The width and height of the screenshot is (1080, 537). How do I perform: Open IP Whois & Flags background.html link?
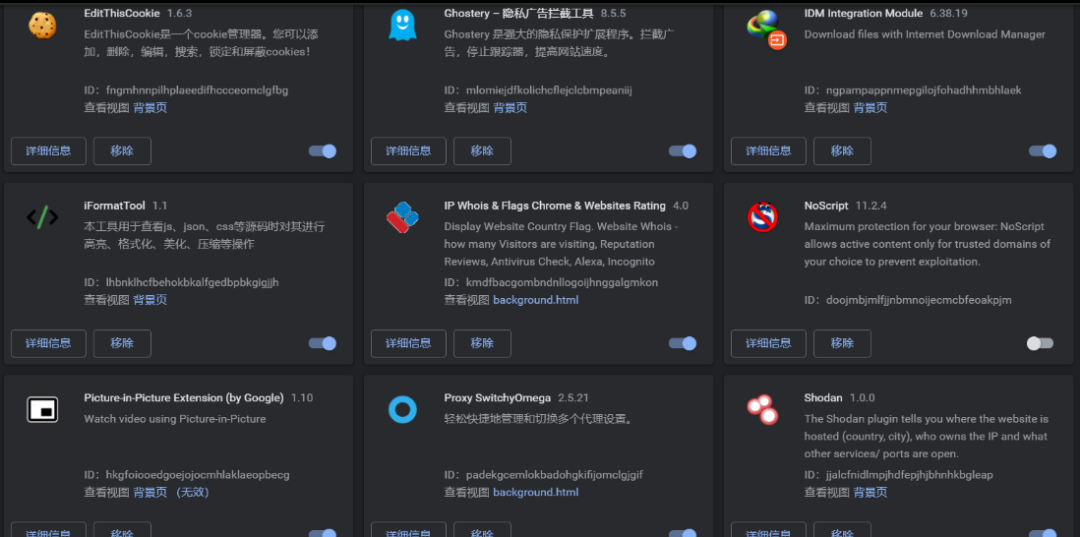click(x=536, y=299)
